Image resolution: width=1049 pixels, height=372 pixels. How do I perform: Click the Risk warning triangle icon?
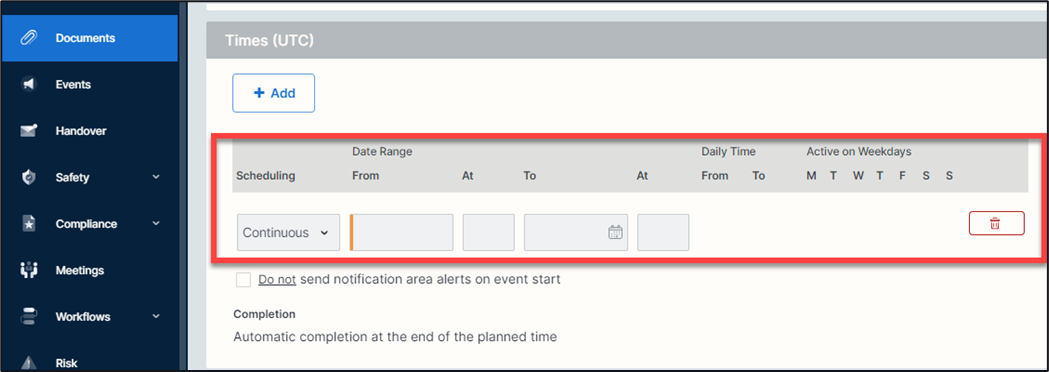pos(29,363)
